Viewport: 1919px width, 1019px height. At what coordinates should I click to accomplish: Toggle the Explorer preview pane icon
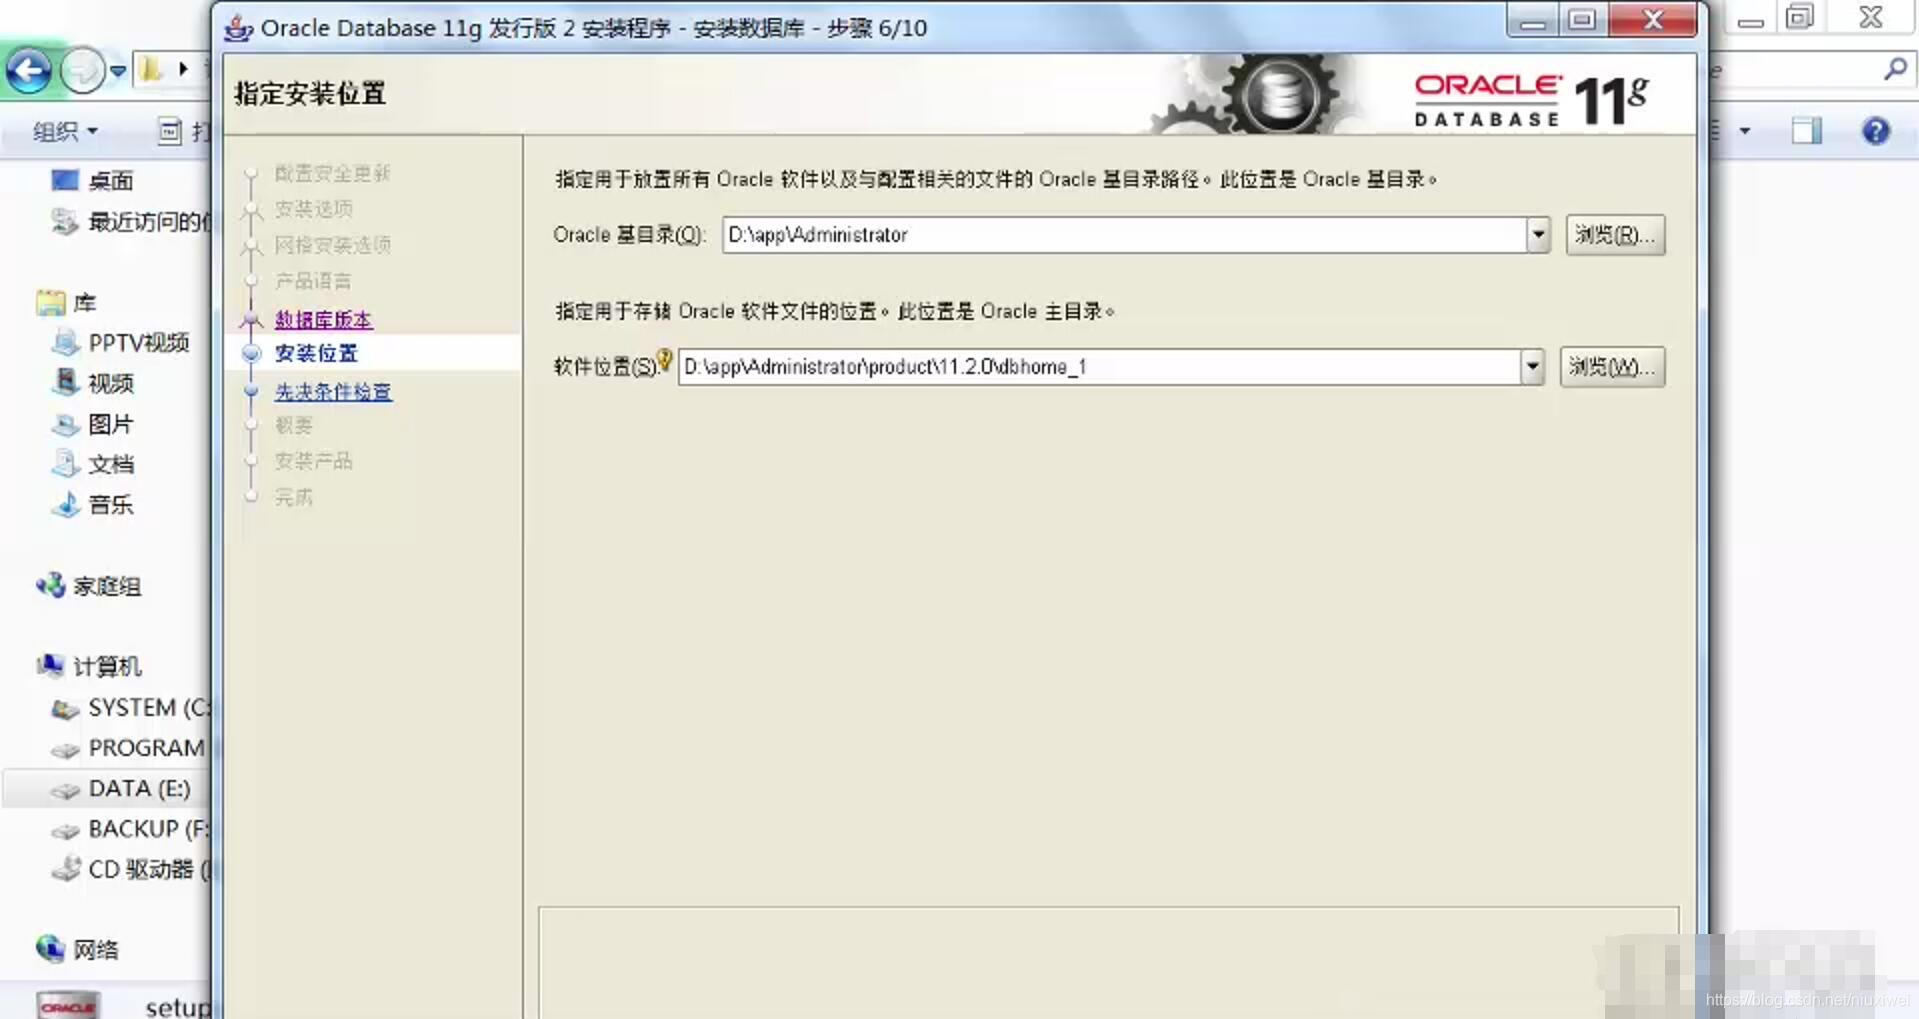(x=1807, y=131)
